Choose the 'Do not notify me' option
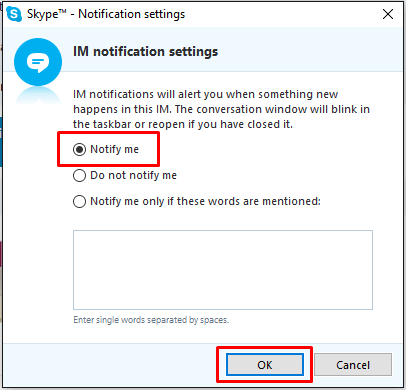 tap(79, 175)
